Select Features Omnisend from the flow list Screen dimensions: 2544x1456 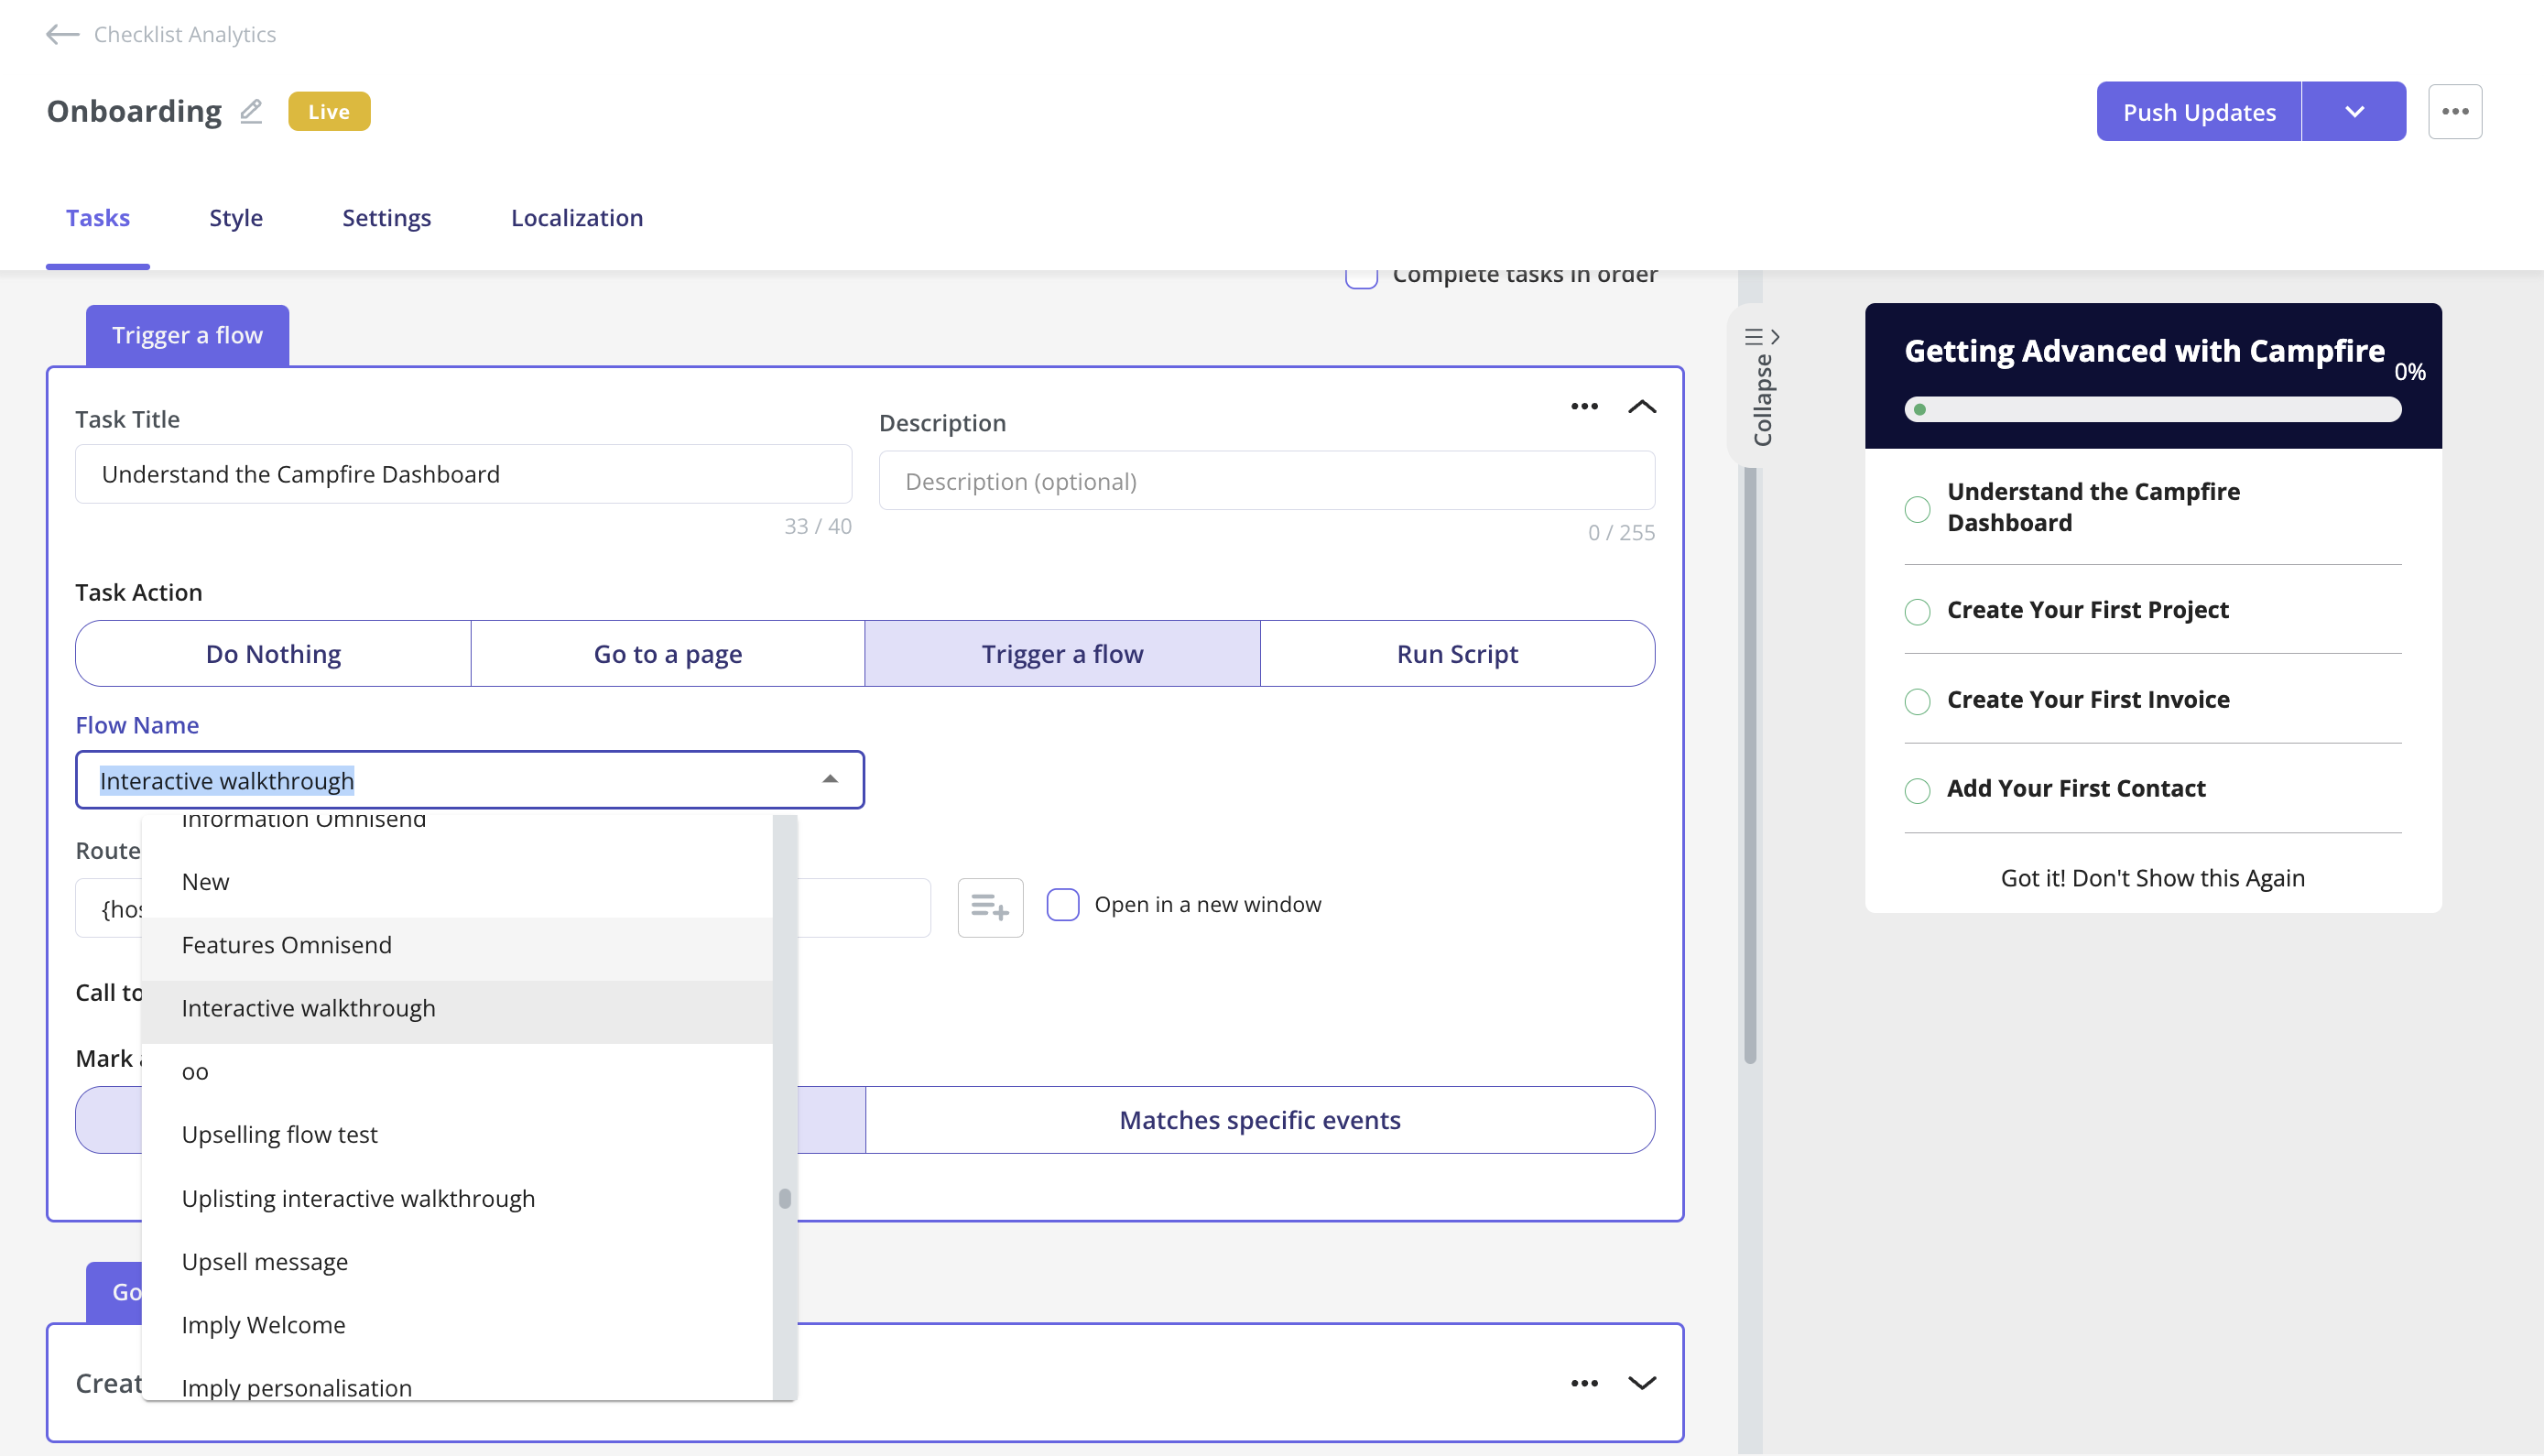(x=287, y=944)
